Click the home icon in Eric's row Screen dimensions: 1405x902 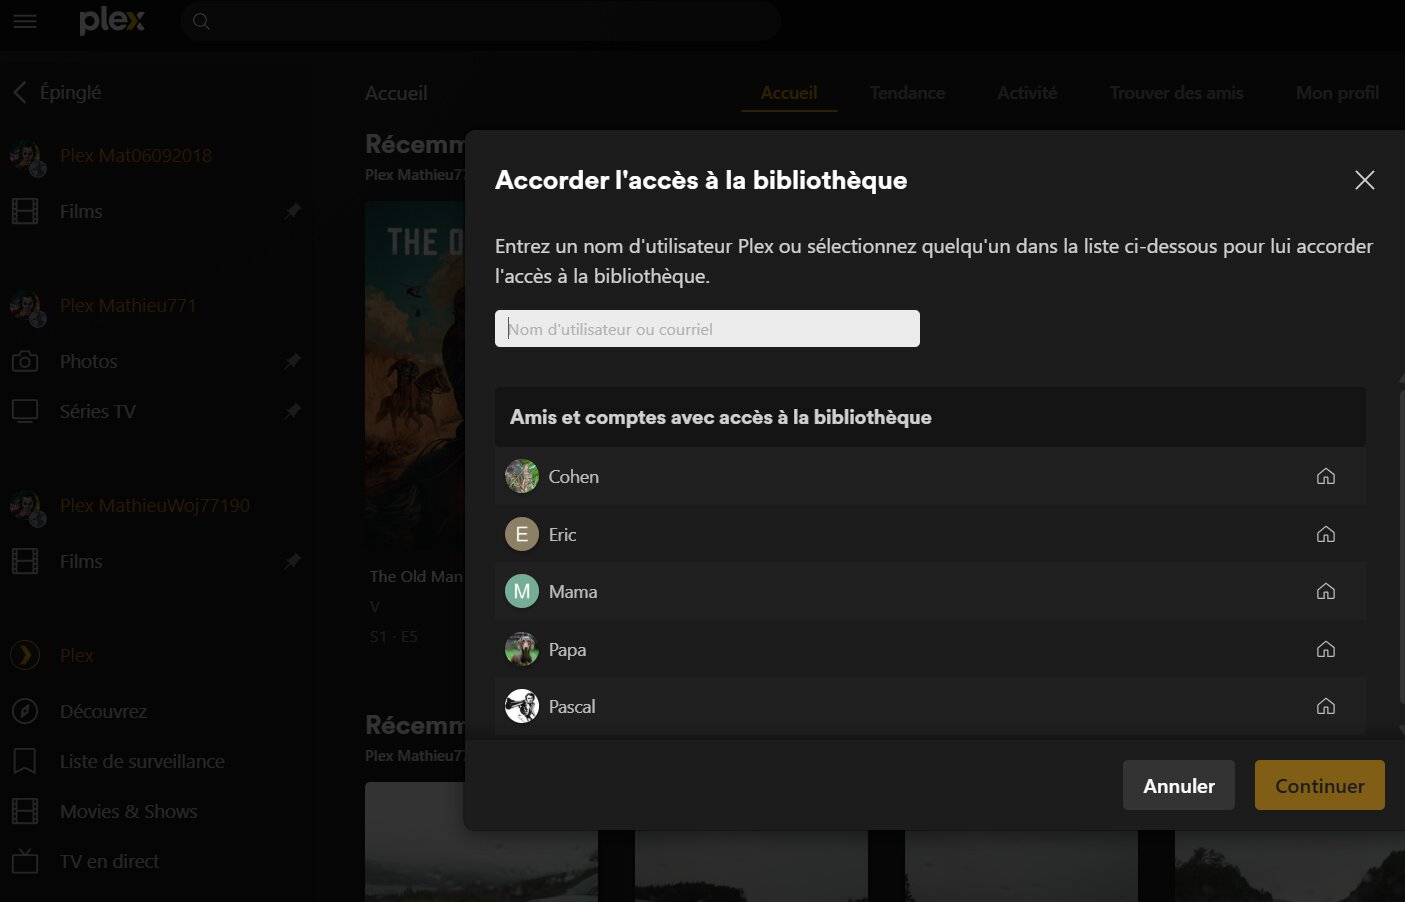click(1326, 534)
